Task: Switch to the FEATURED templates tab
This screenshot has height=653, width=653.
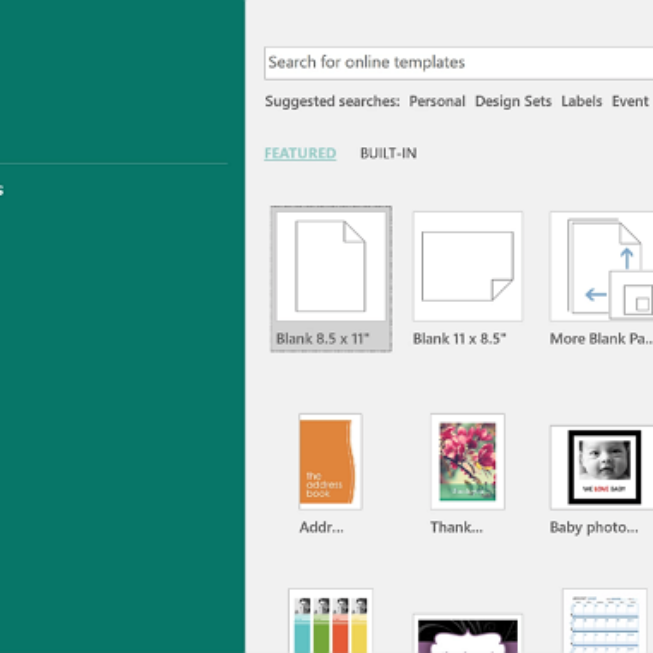Action: point(300,153)
